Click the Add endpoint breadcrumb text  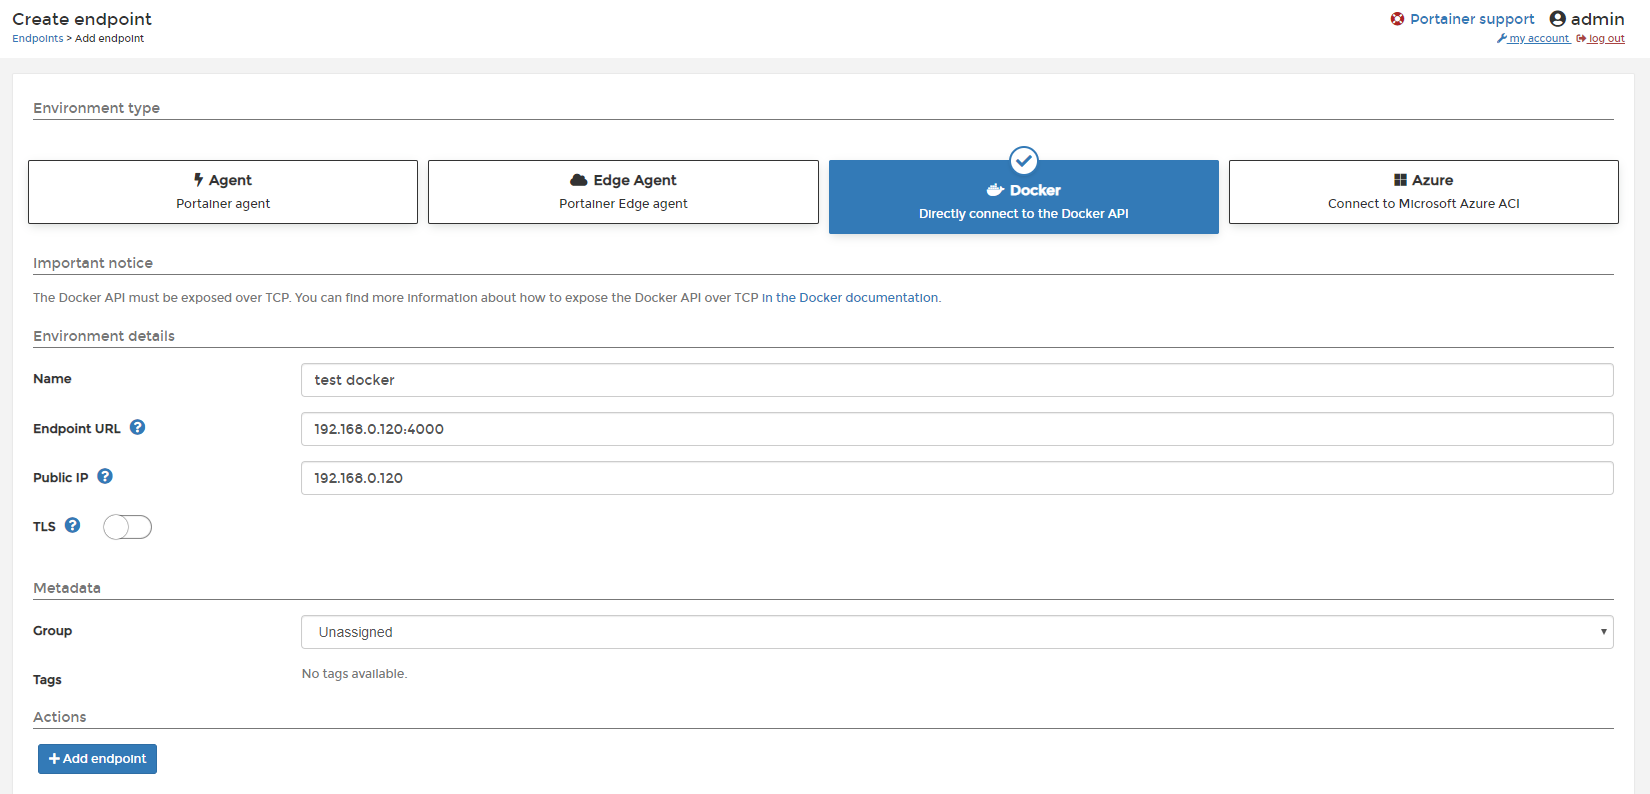(109, 38)
